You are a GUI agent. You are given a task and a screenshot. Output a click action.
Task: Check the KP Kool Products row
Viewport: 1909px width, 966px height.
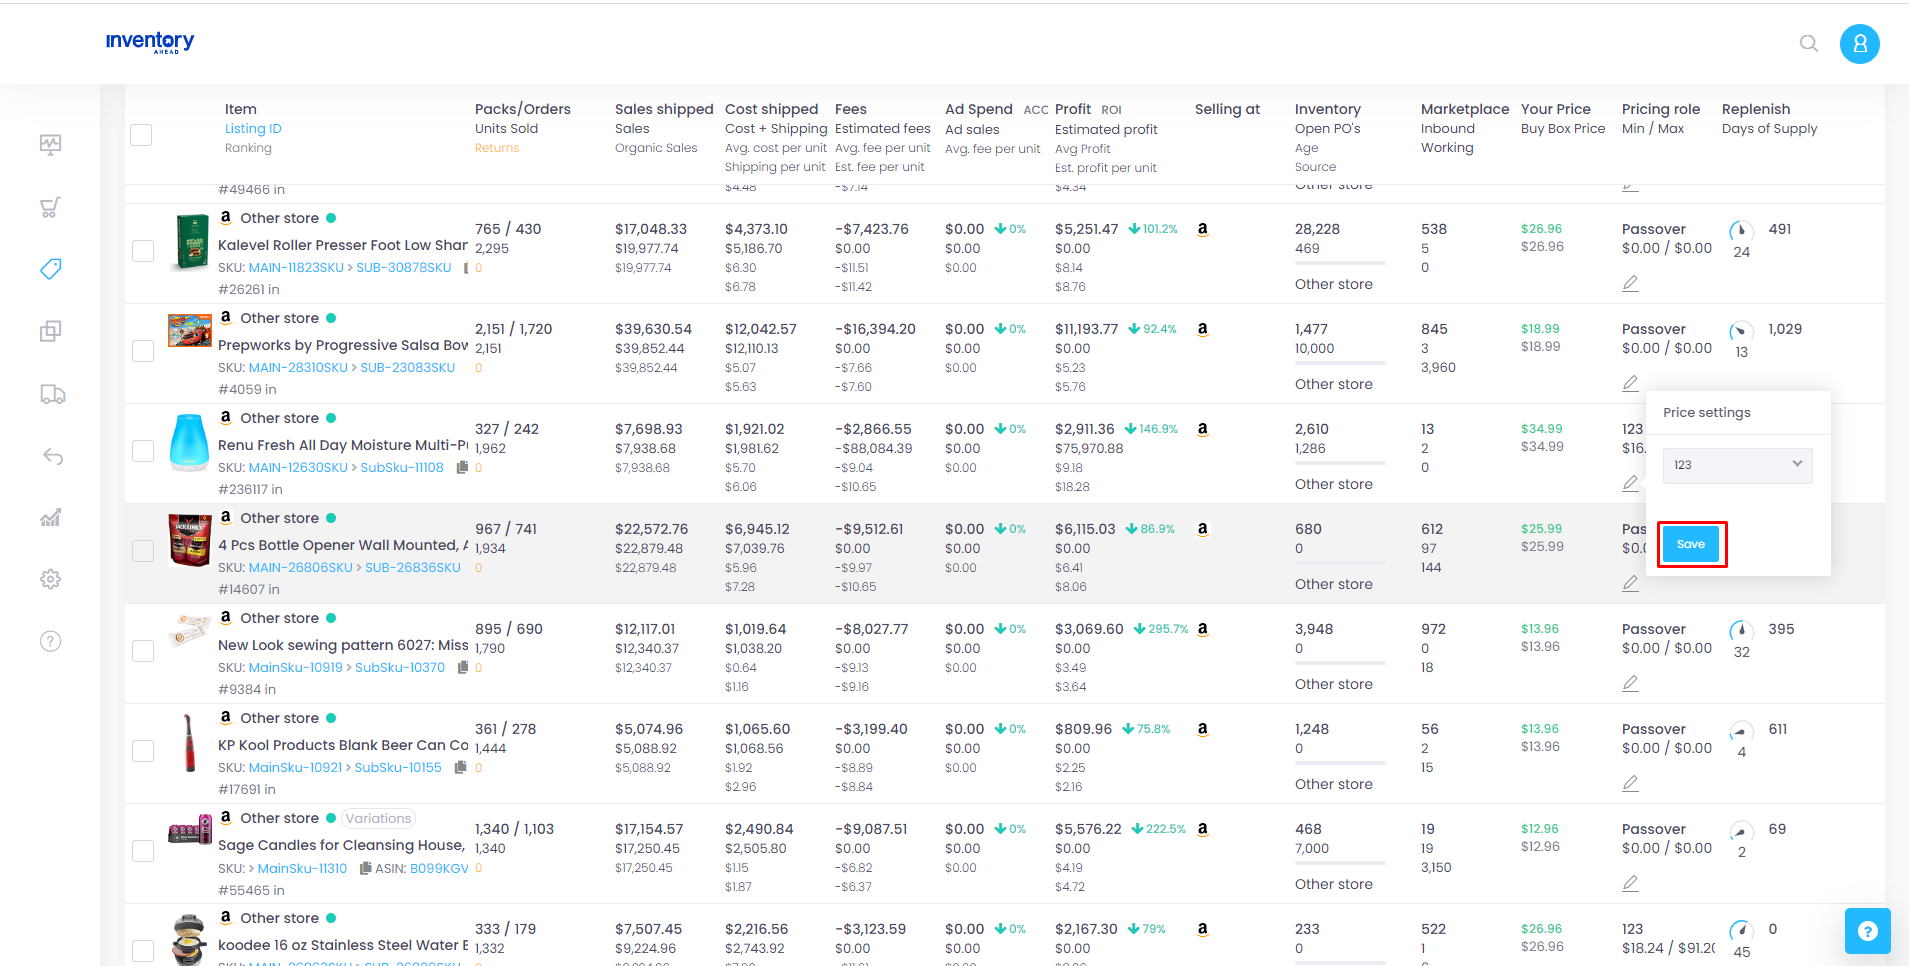[x=143, y=751]
